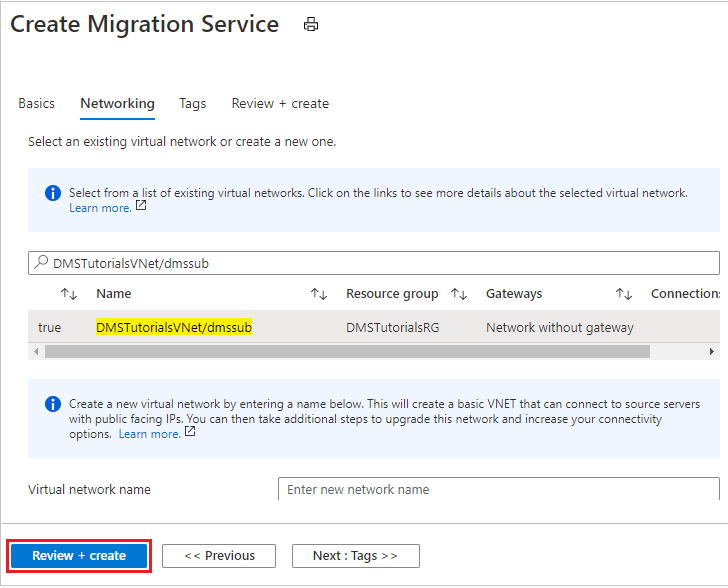Click the Virtual network name input field
This screenshot has width=728, height=588.
(x=497, y=489)
